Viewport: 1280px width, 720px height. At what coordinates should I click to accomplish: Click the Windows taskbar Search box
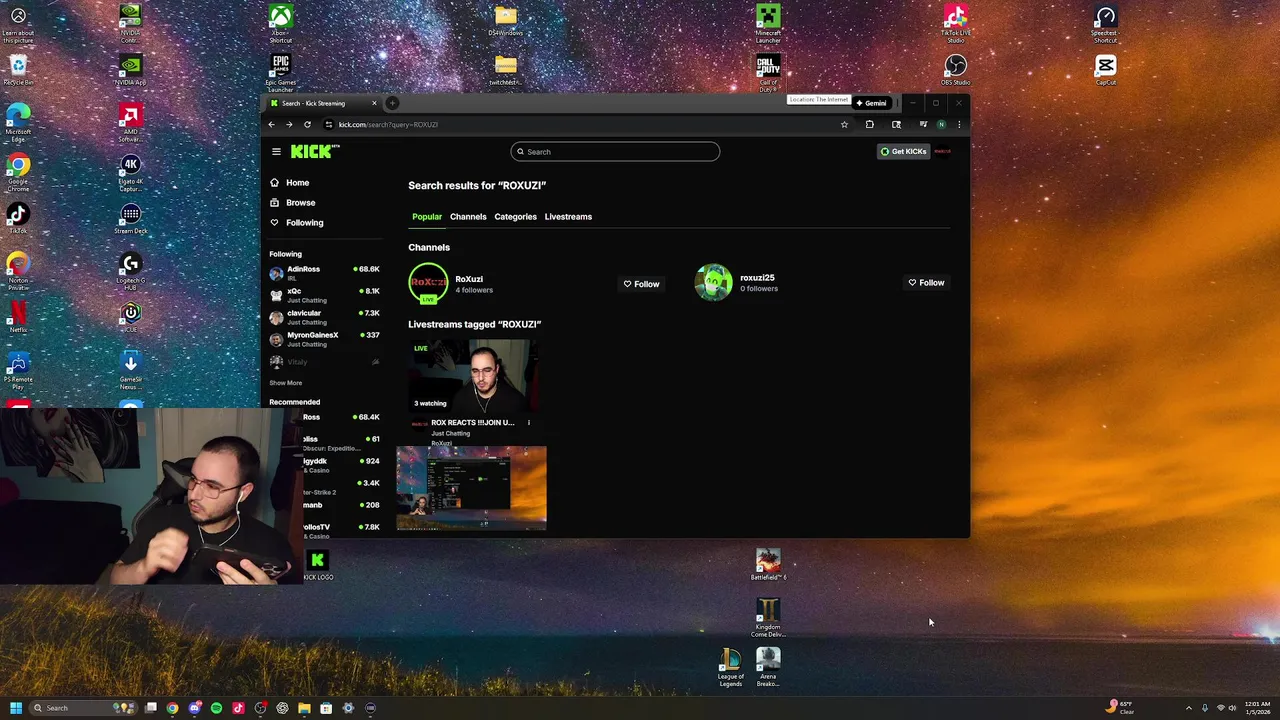click(84, 708)
